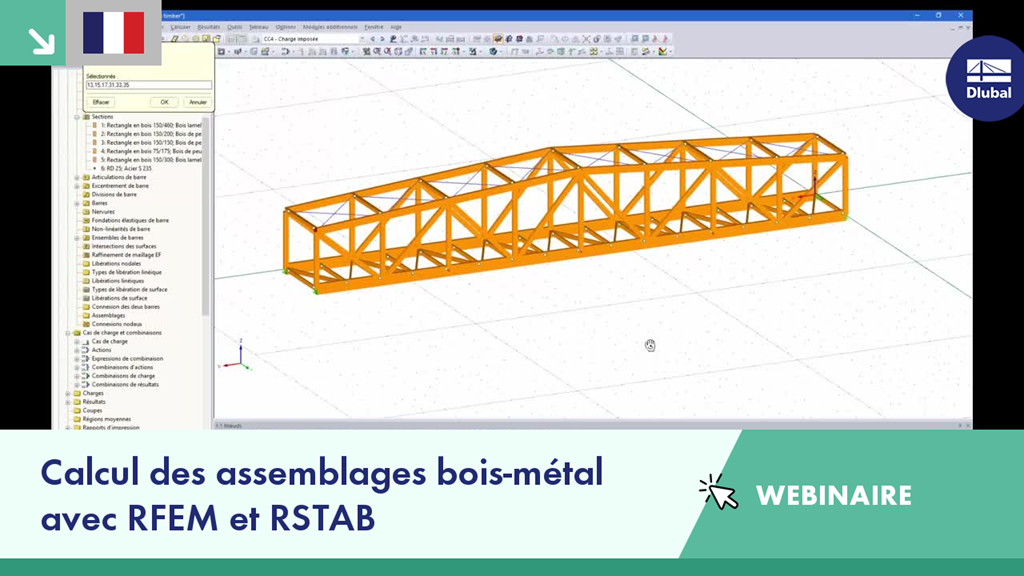Click Fondations élastiques de barre icon

tap(86, 221)
